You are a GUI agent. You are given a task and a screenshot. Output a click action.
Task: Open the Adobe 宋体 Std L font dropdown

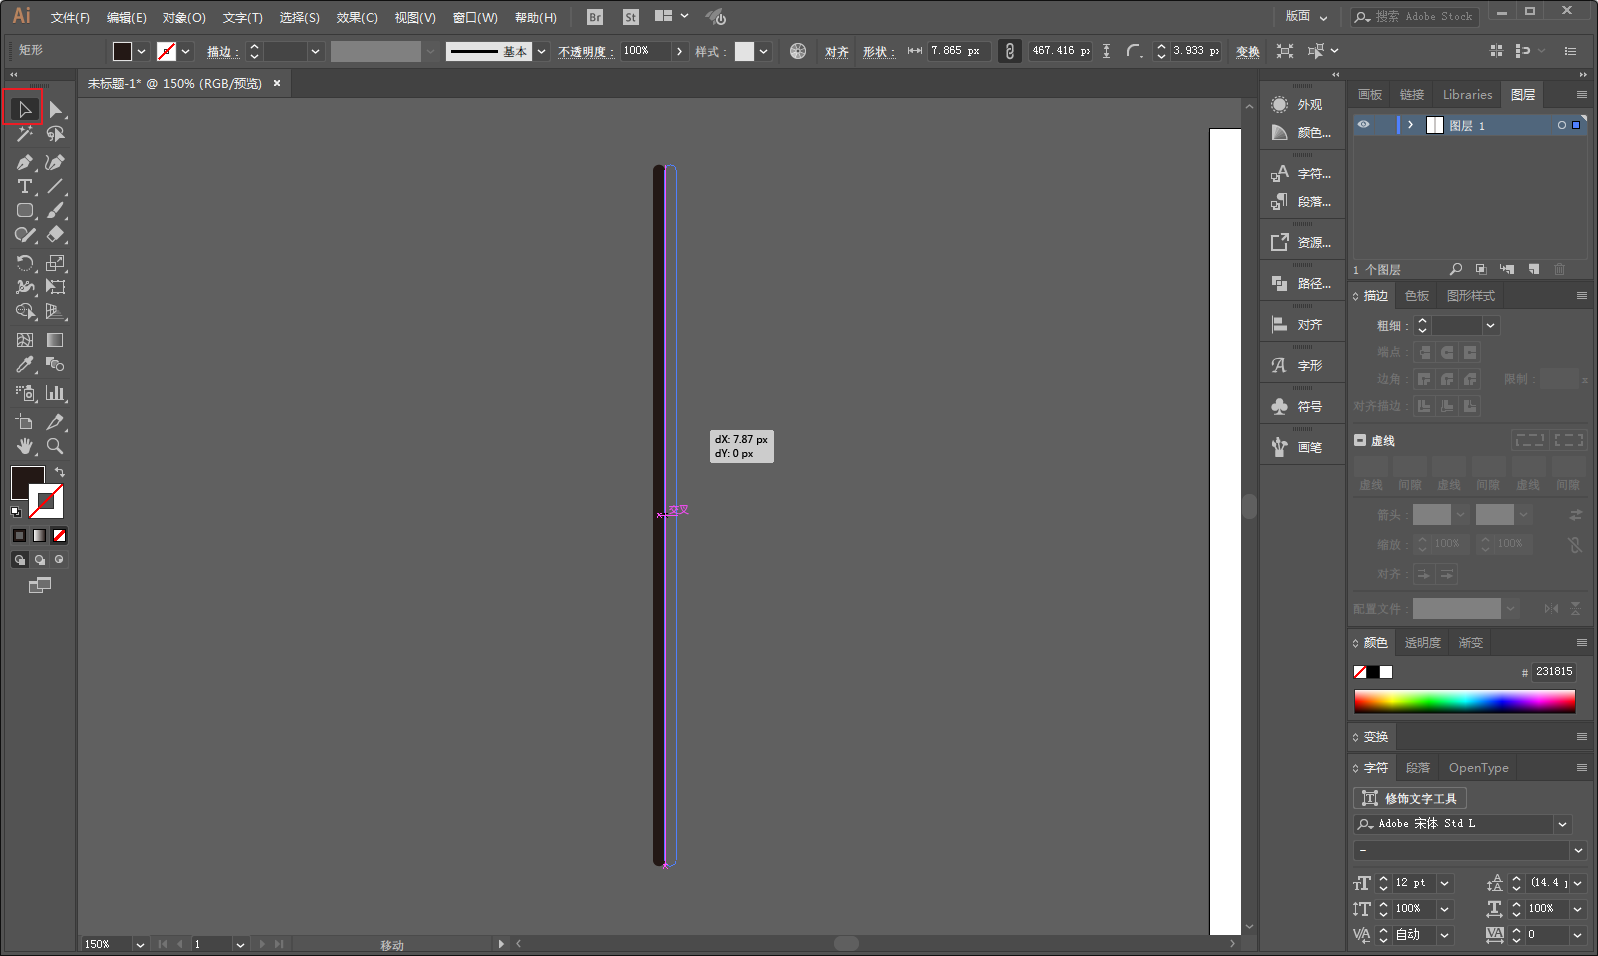tap(1562, 824)
